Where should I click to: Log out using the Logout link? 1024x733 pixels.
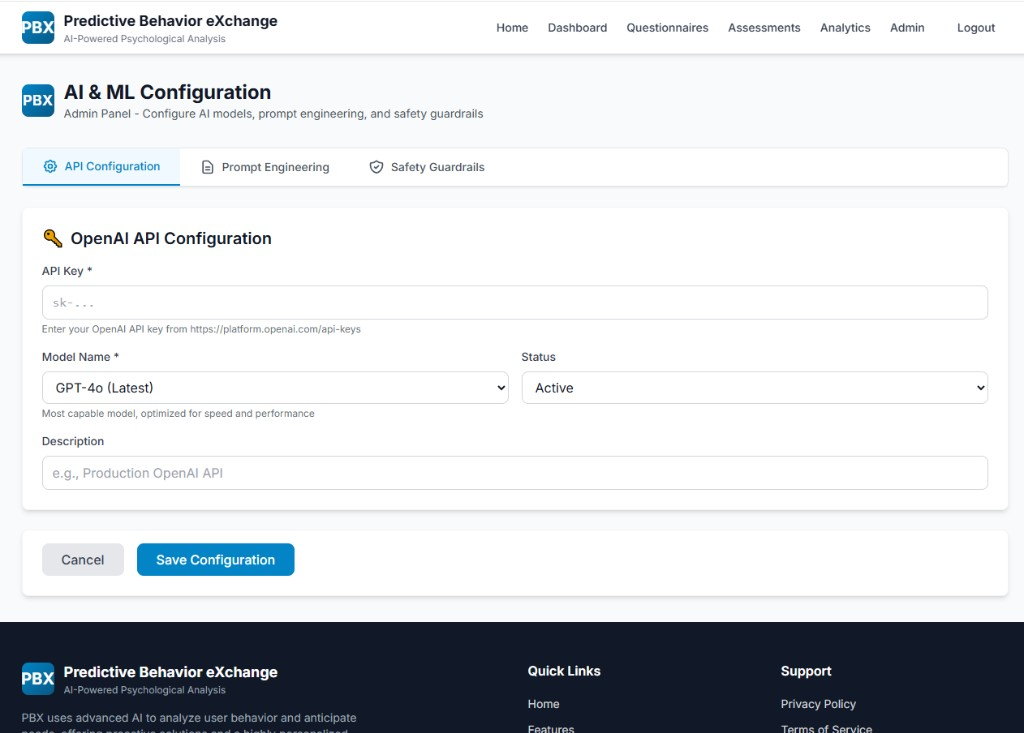[x=976, y=27]
